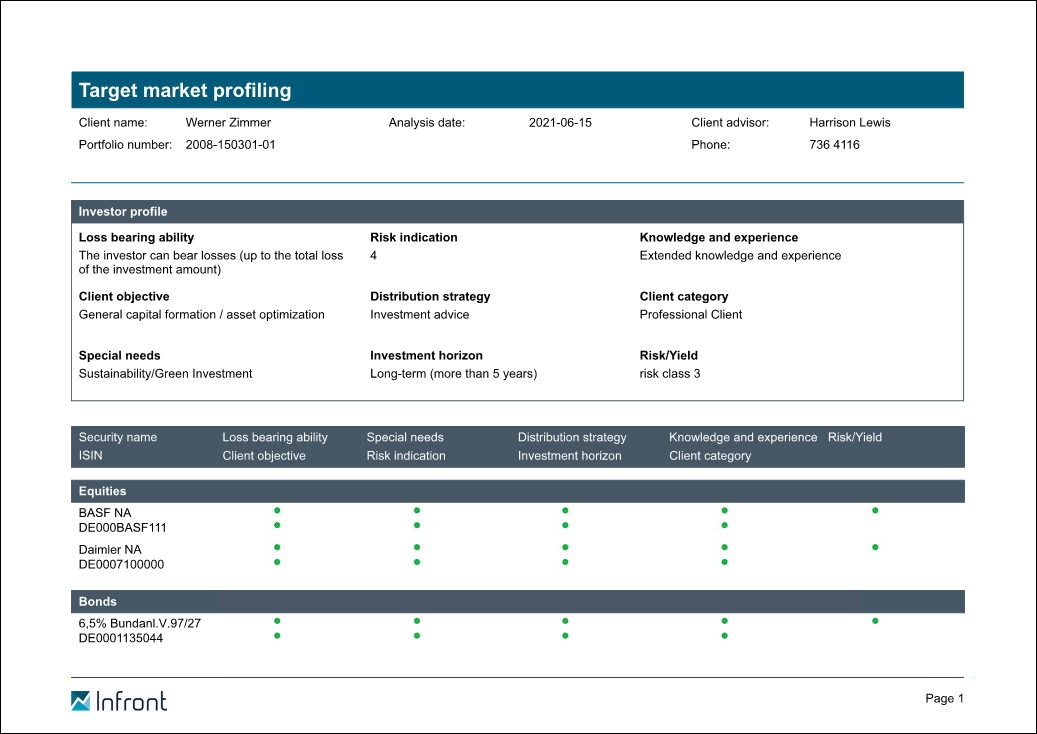Click the Bundanl.V.97/27 Risk/Yield green dot
This screenshot has width=1037, height=734.
tap(875, 621)
